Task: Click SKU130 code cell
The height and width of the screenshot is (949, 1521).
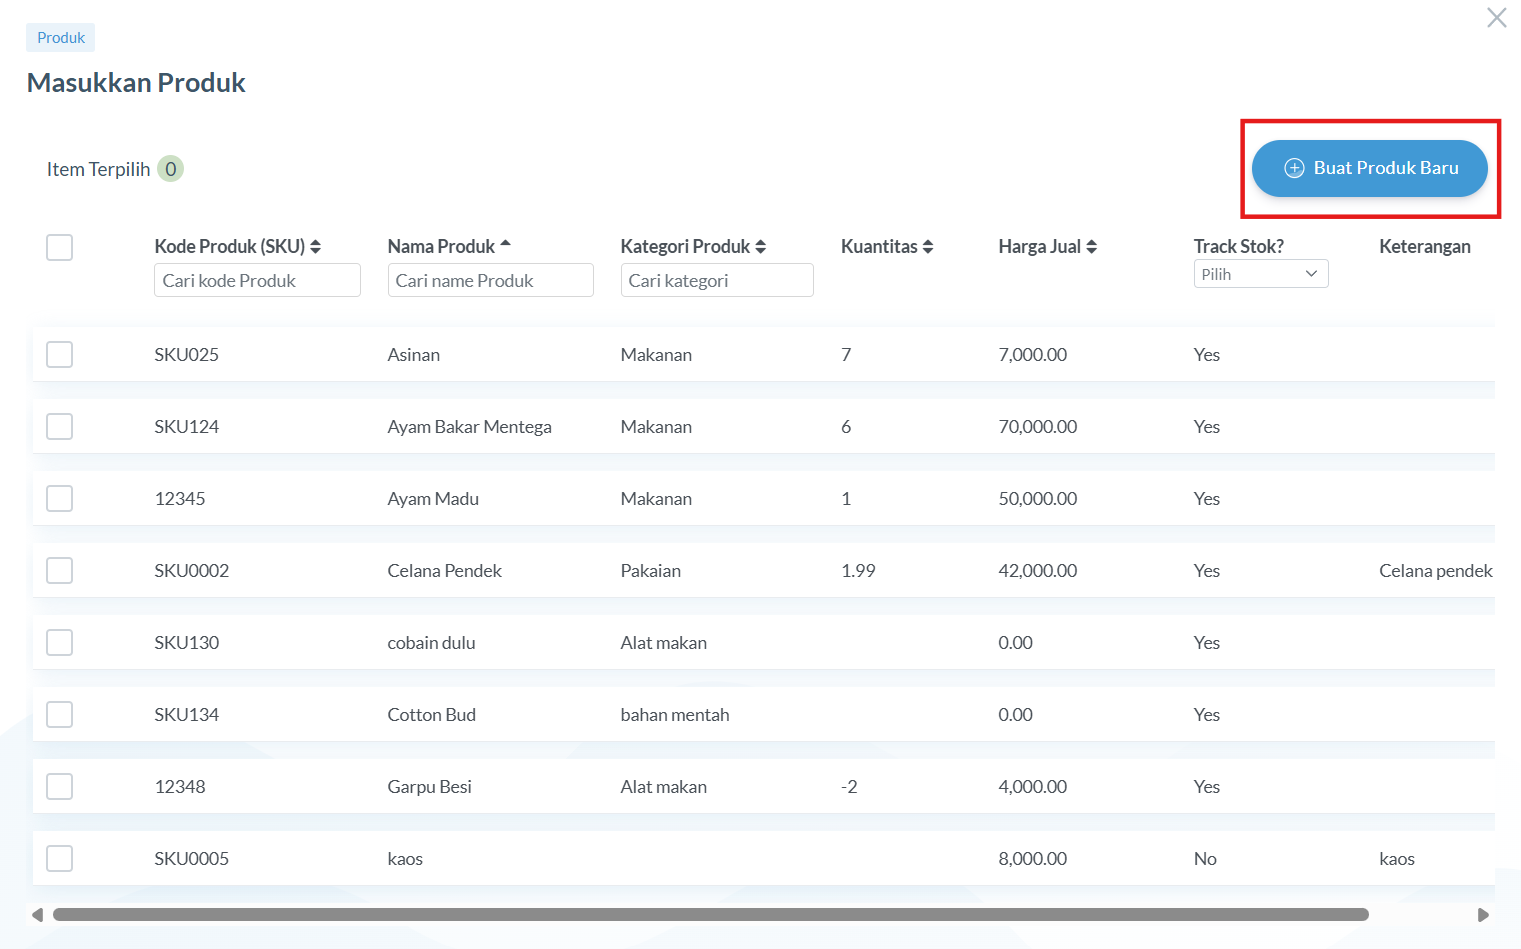Action: pos(187,643)
